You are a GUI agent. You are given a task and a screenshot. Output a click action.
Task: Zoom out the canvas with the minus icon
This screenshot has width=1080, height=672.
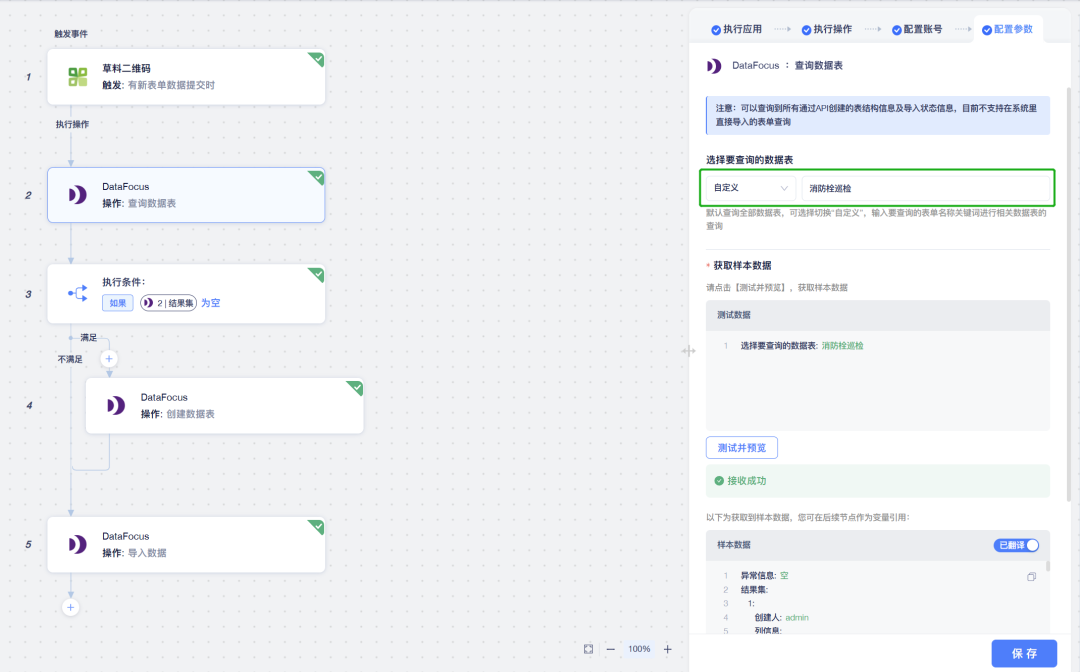pyautogui.click(x=610, y=649)
